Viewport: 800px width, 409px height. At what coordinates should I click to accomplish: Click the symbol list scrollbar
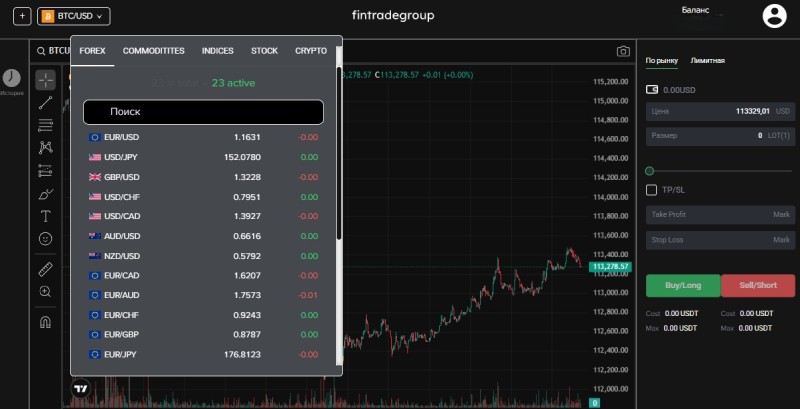pyautogui.click(x=338, y=153)
